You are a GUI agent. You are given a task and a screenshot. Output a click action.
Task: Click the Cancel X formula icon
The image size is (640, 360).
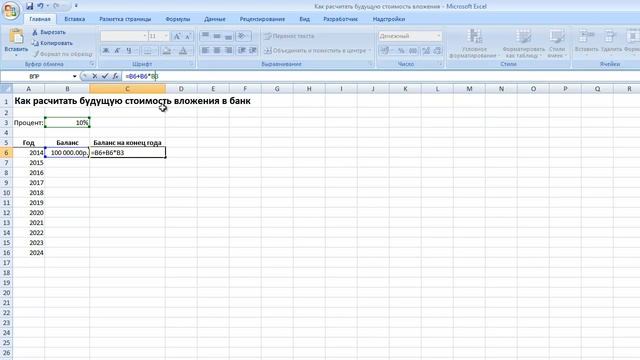[95, 76]
